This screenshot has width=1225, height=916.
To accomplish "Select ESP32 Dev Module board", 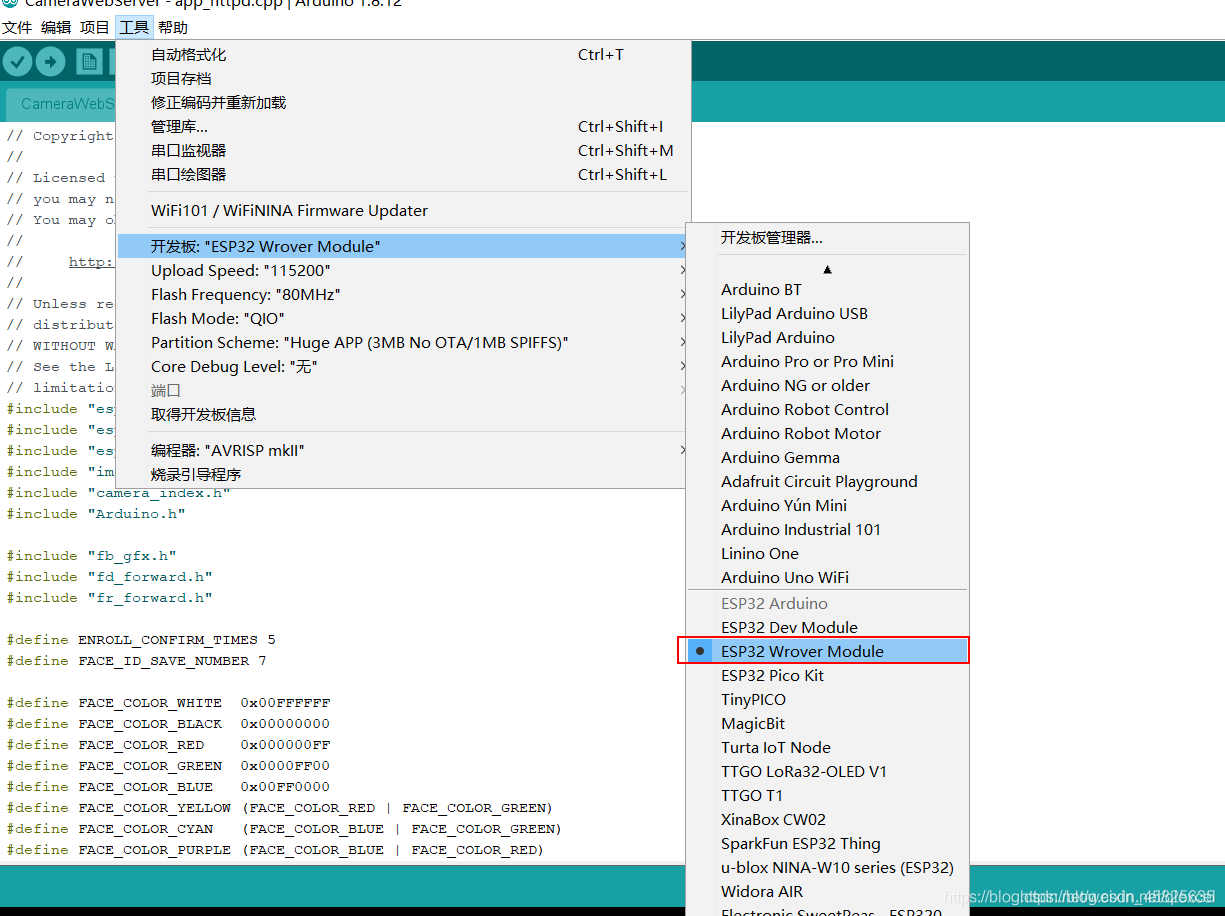I will [827, 628].
